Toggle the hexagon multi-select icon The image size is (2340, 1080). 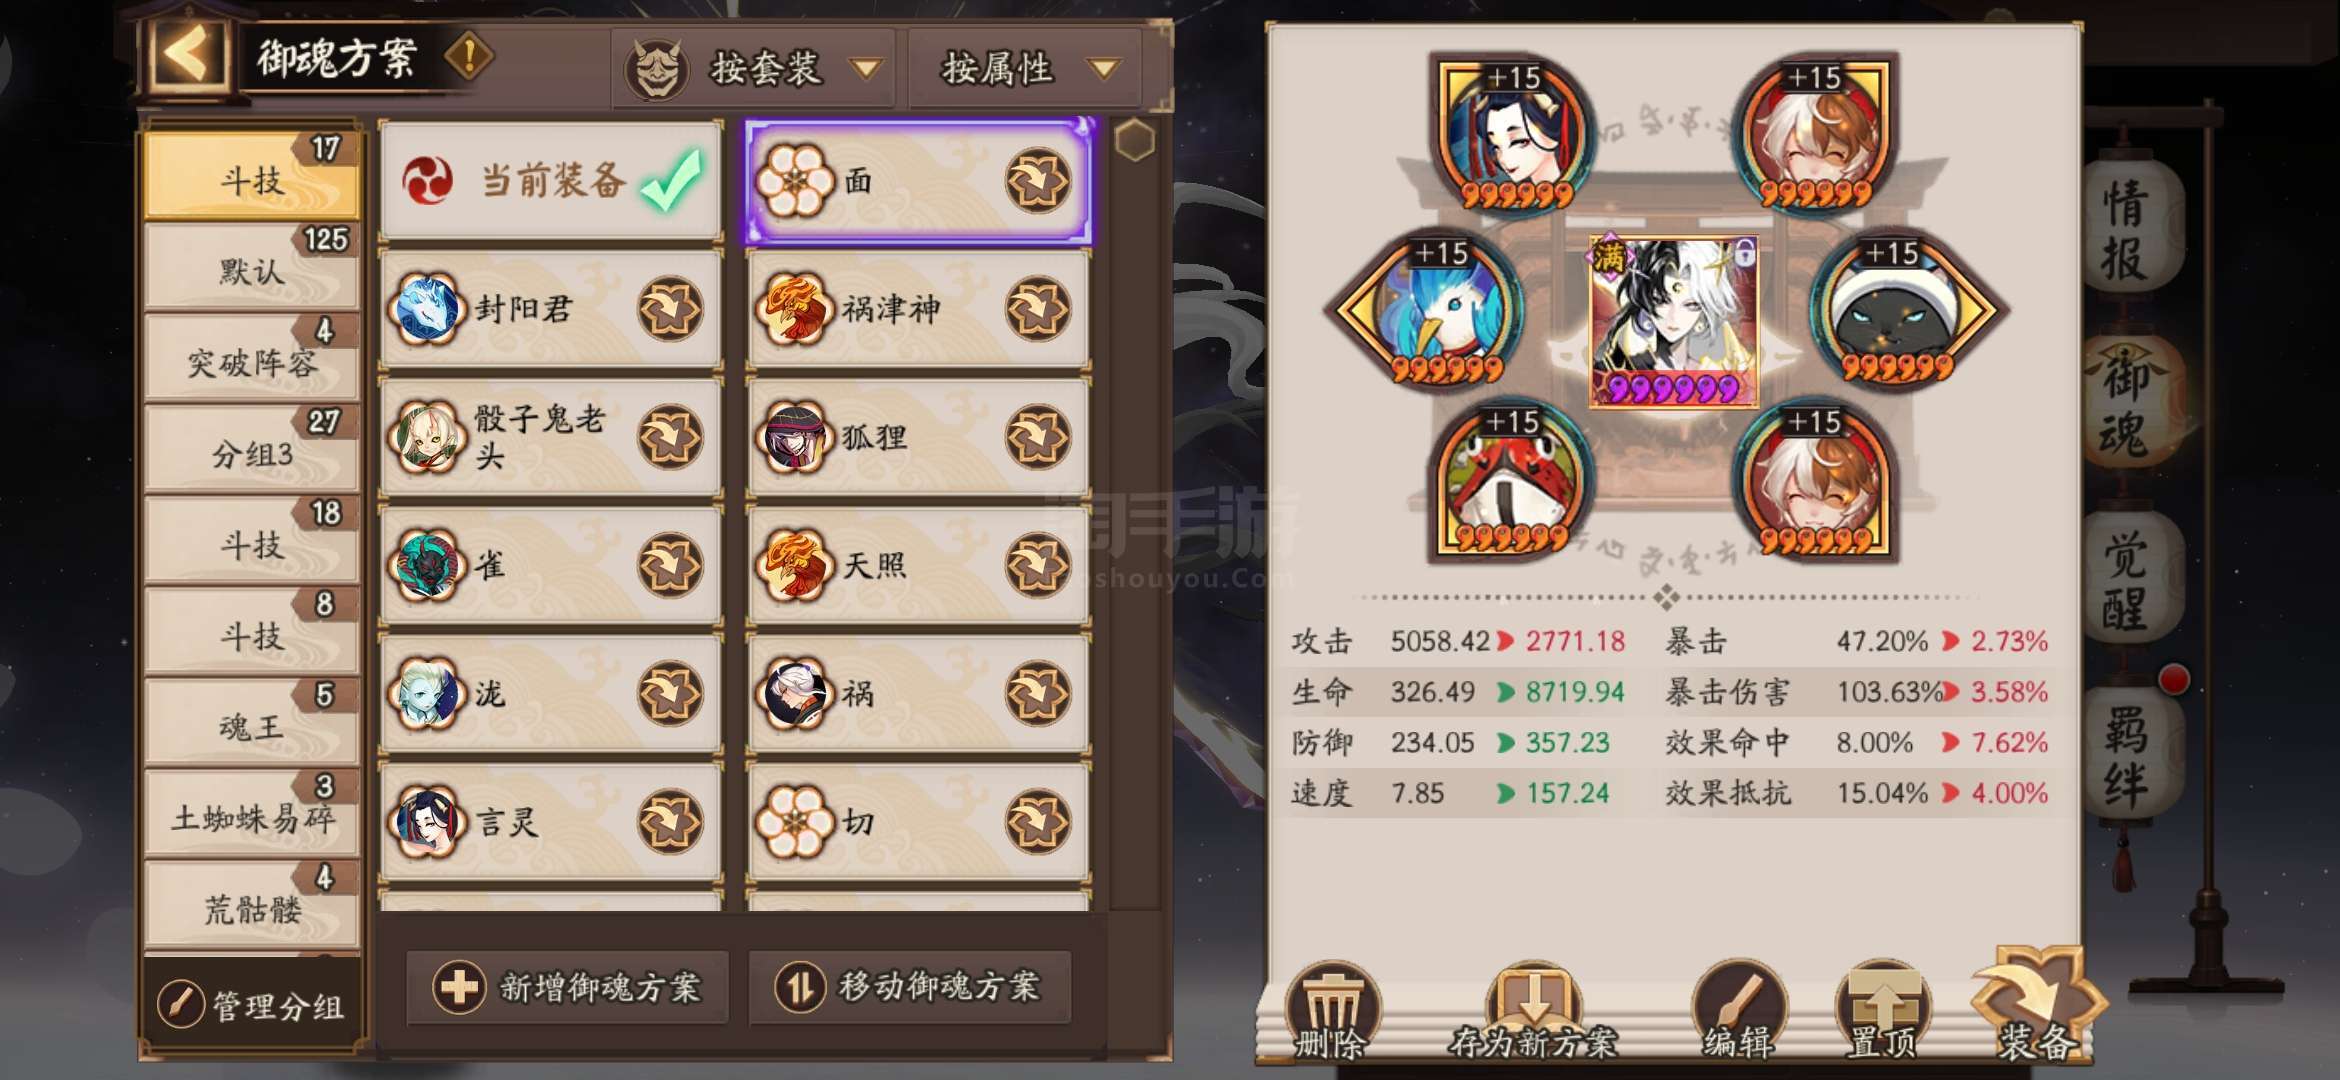click(1135, 141)
